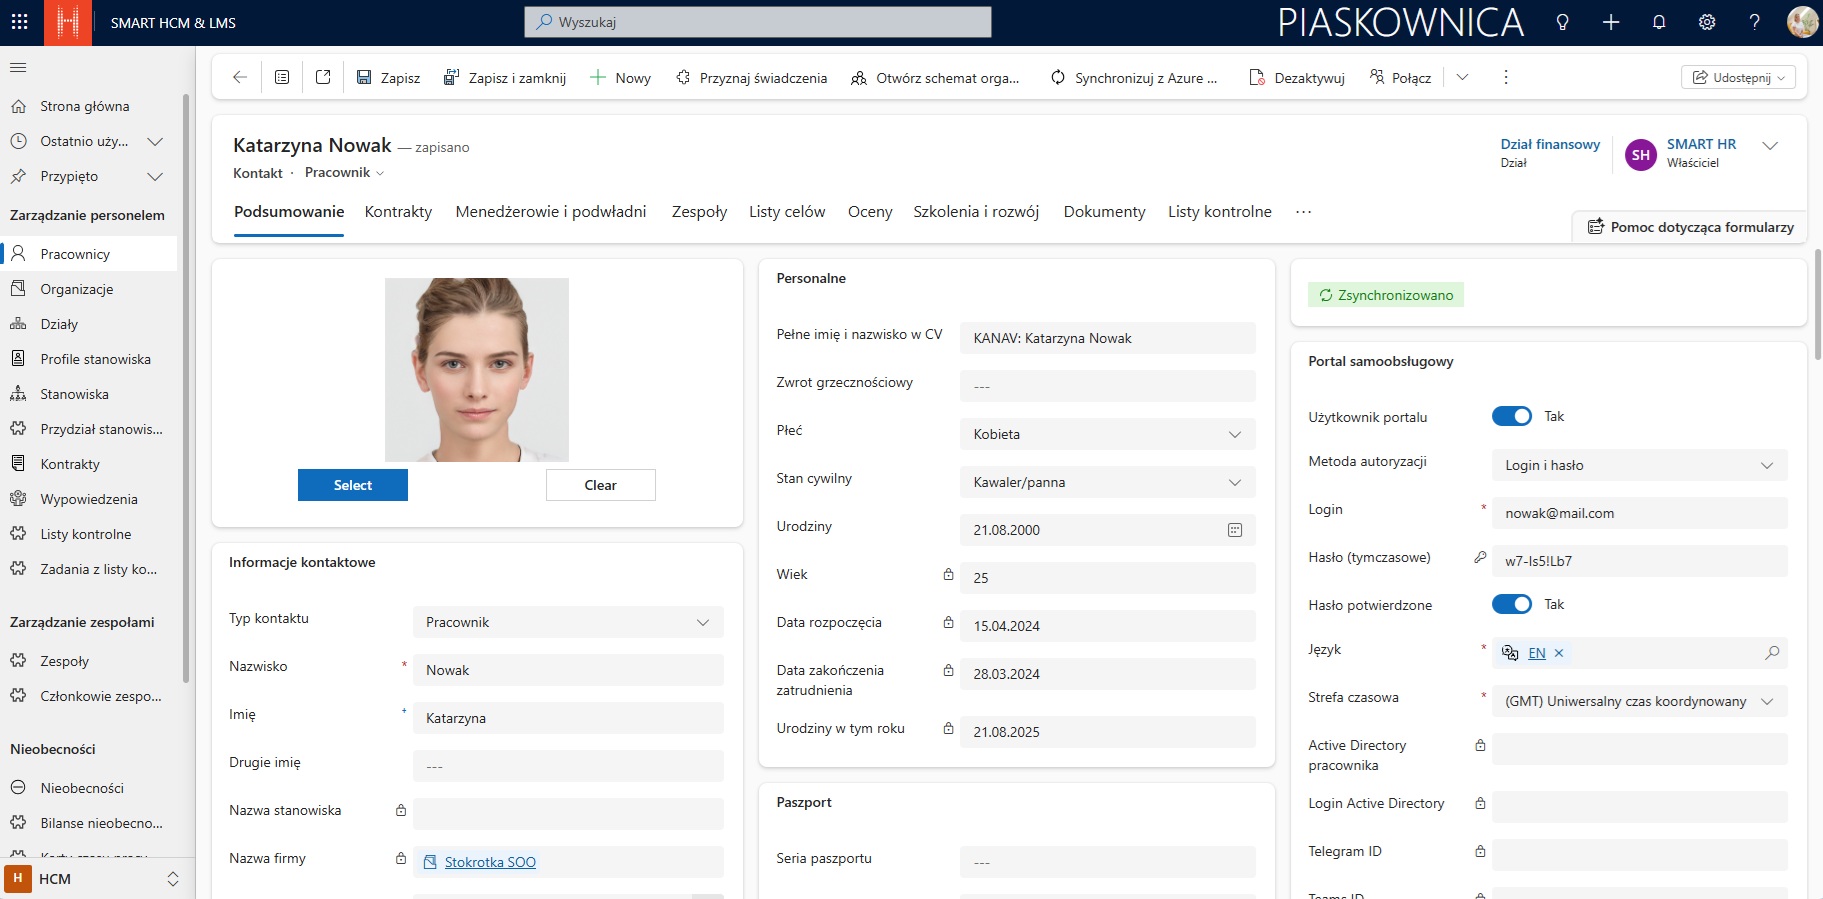Image resolution: width=1823 pixels, height=899 pixels.
Task: Open the record in a new window
Action: click(x=323, y=77)
